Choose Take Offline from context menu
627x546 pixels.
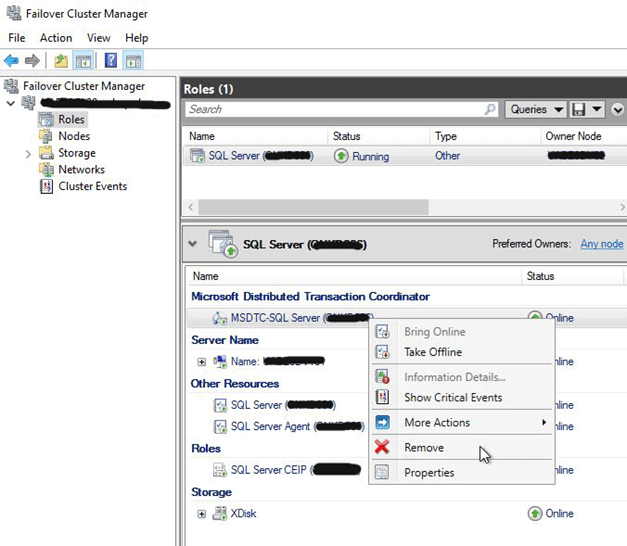(x=462, y=352)
